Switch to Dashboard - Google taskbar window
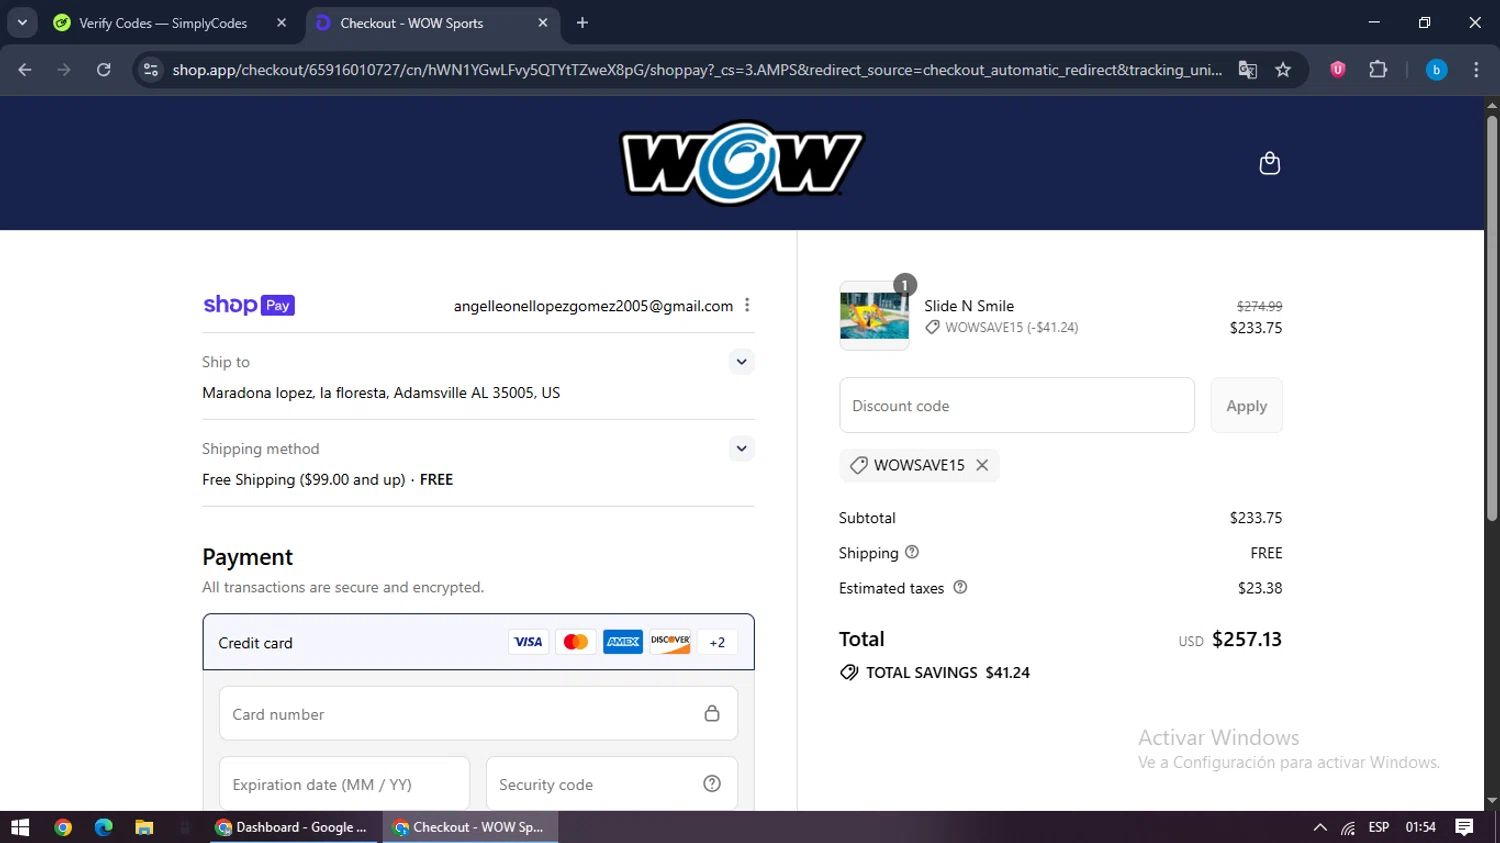 pyautogui.click(x=294, y=827)
